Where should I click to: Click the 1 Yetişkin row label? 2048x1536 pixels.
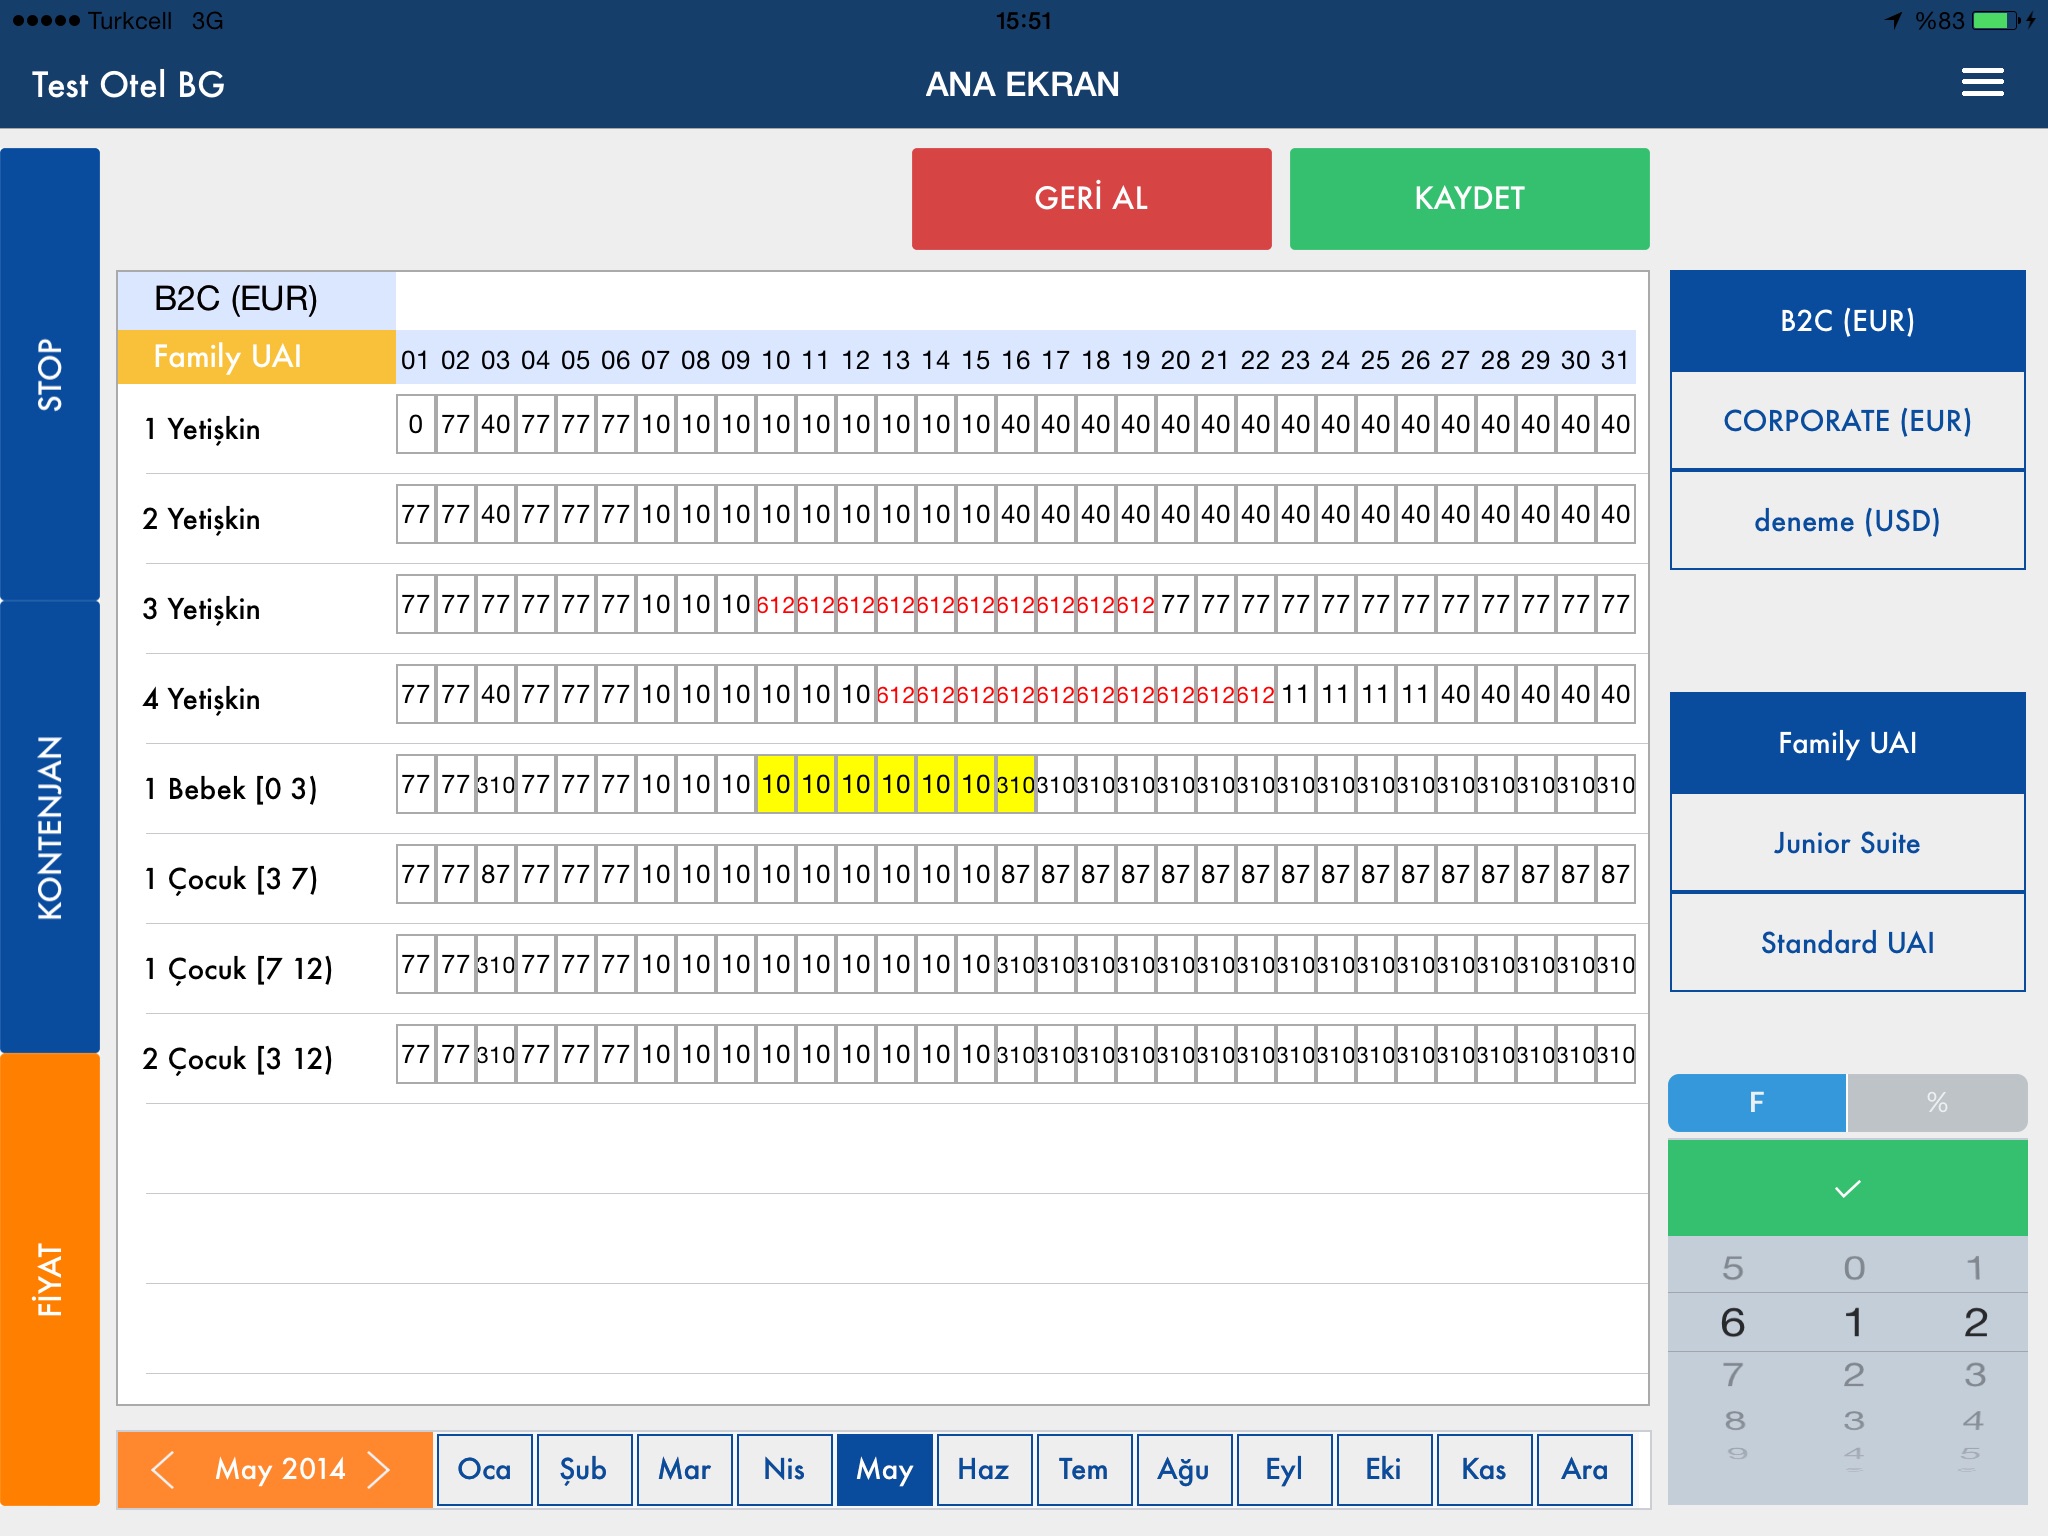pos(202,429)
